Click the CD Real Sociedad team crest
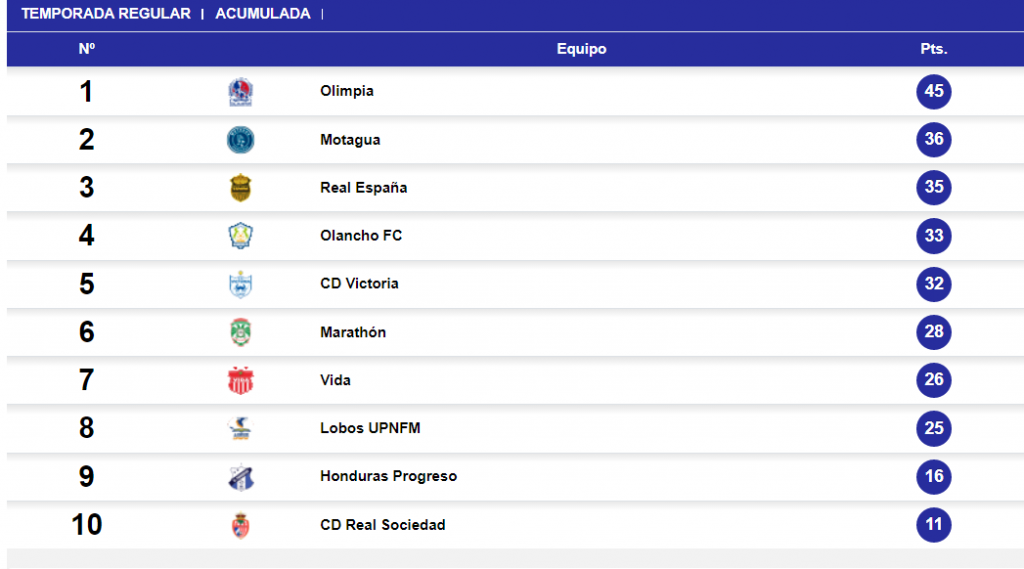The image size is (1024, 569). pos(240,525)
